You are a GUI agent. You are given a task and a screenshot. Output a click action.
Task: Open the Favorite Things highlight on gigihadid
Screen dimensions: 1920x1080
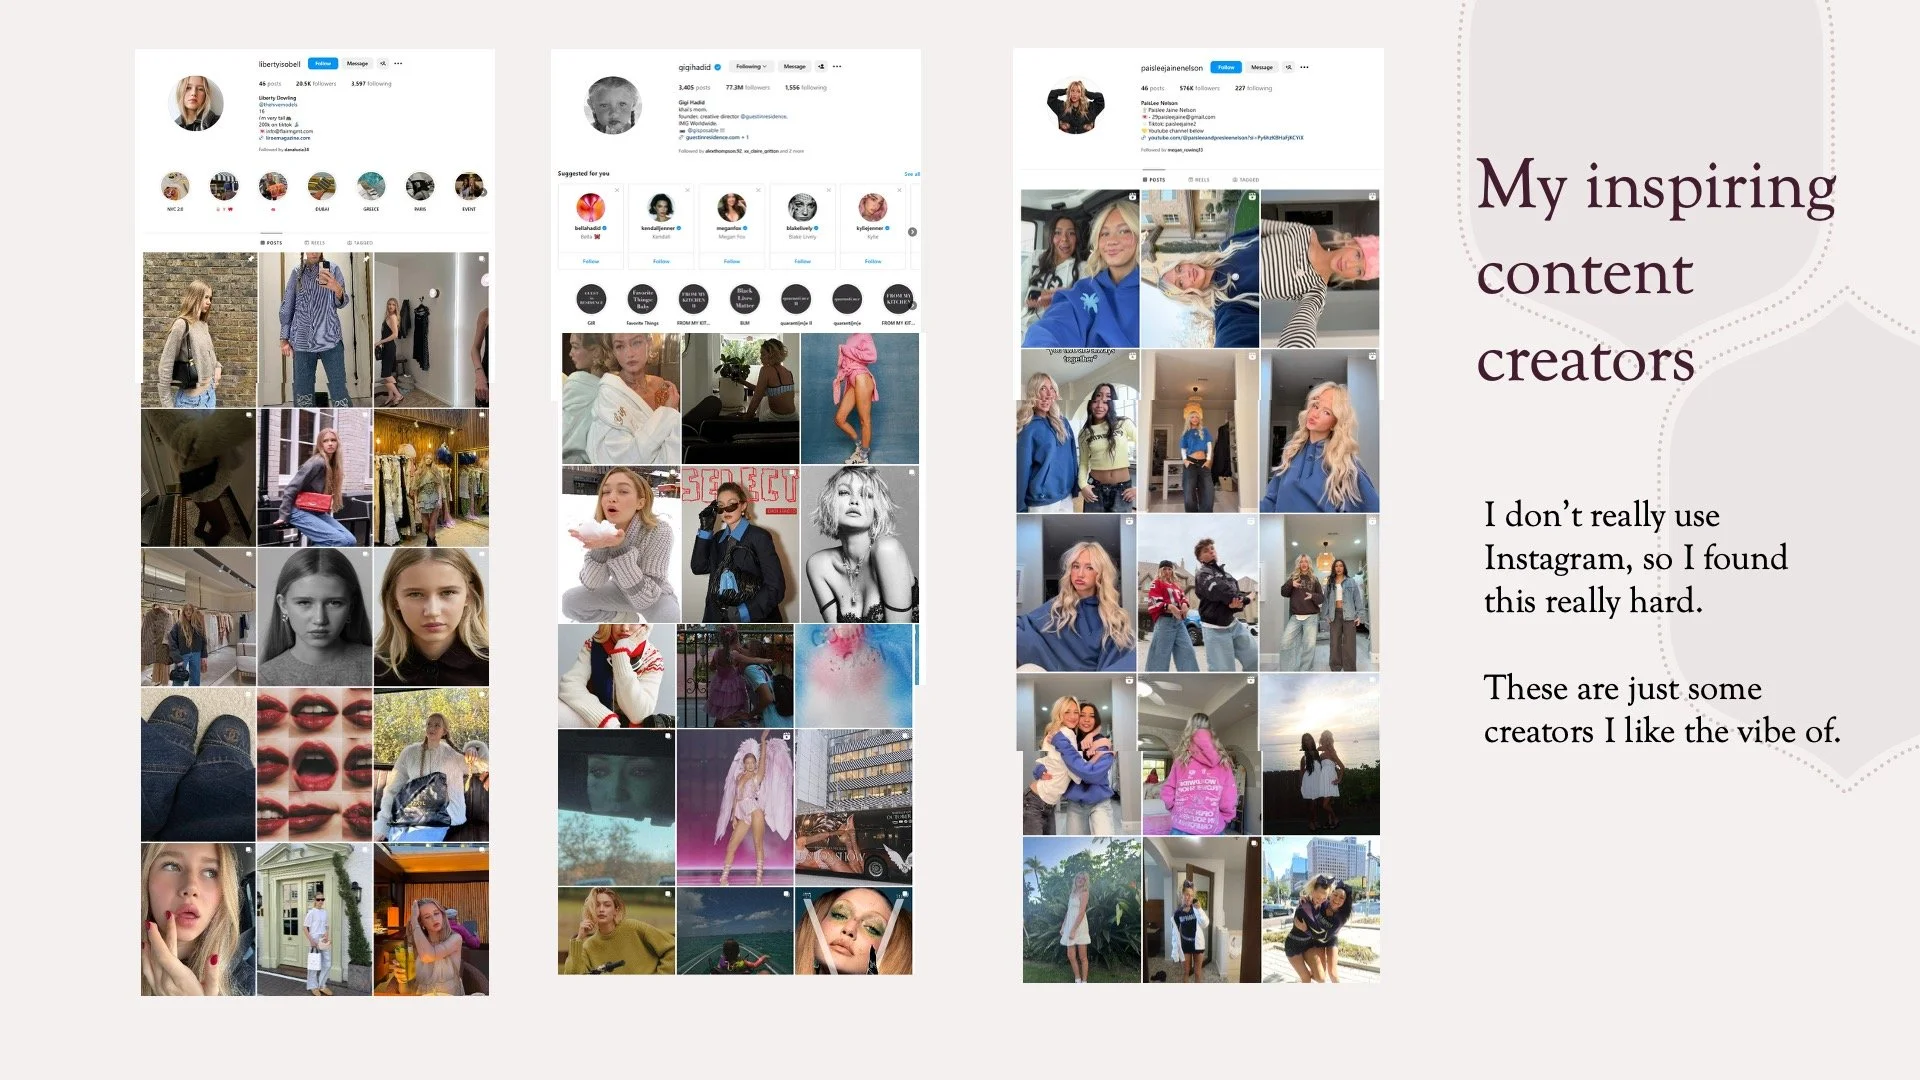click(643, 298)
